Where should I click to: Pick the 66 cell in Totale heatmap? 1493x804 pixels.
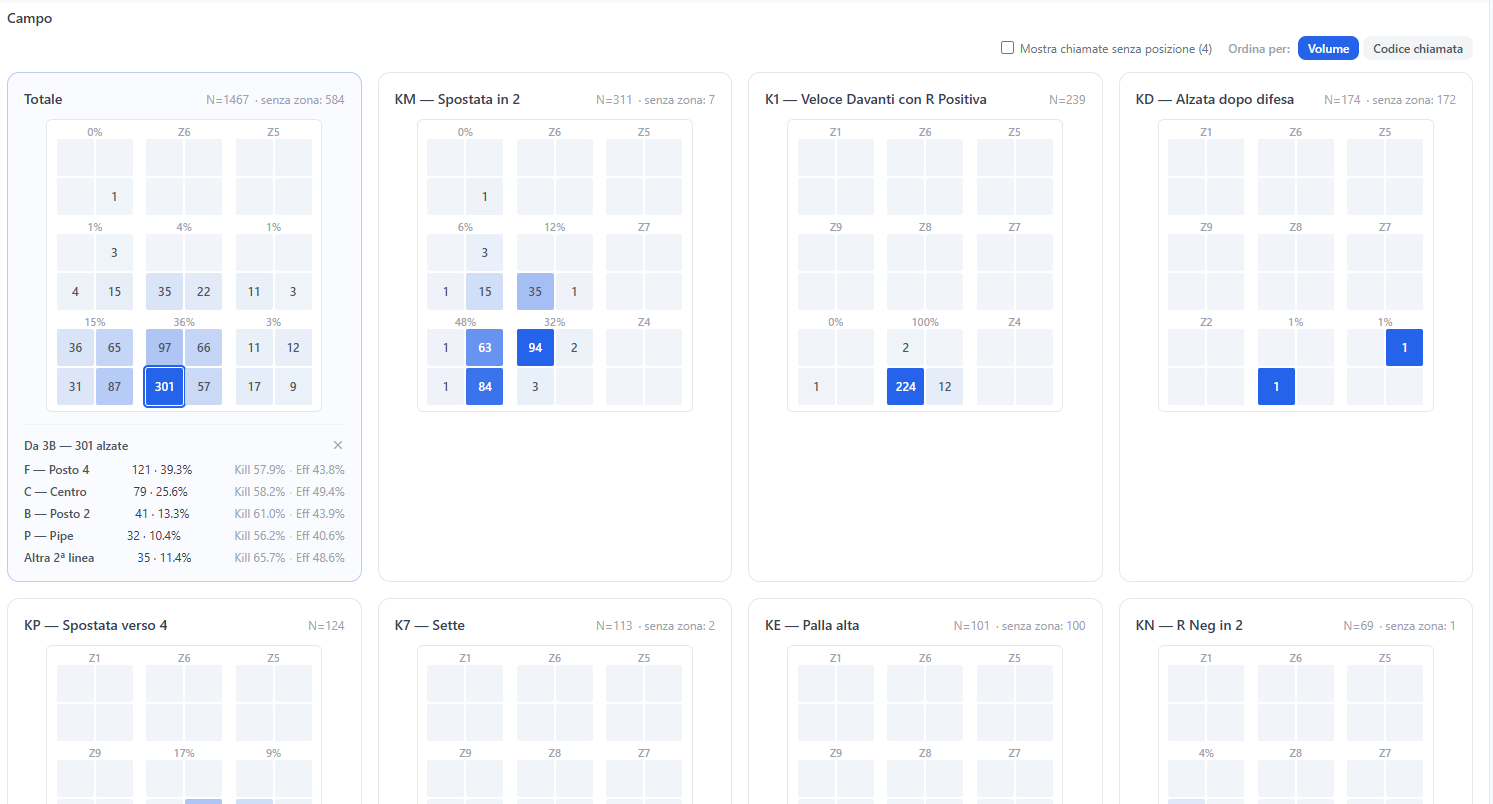pos(204,347)
